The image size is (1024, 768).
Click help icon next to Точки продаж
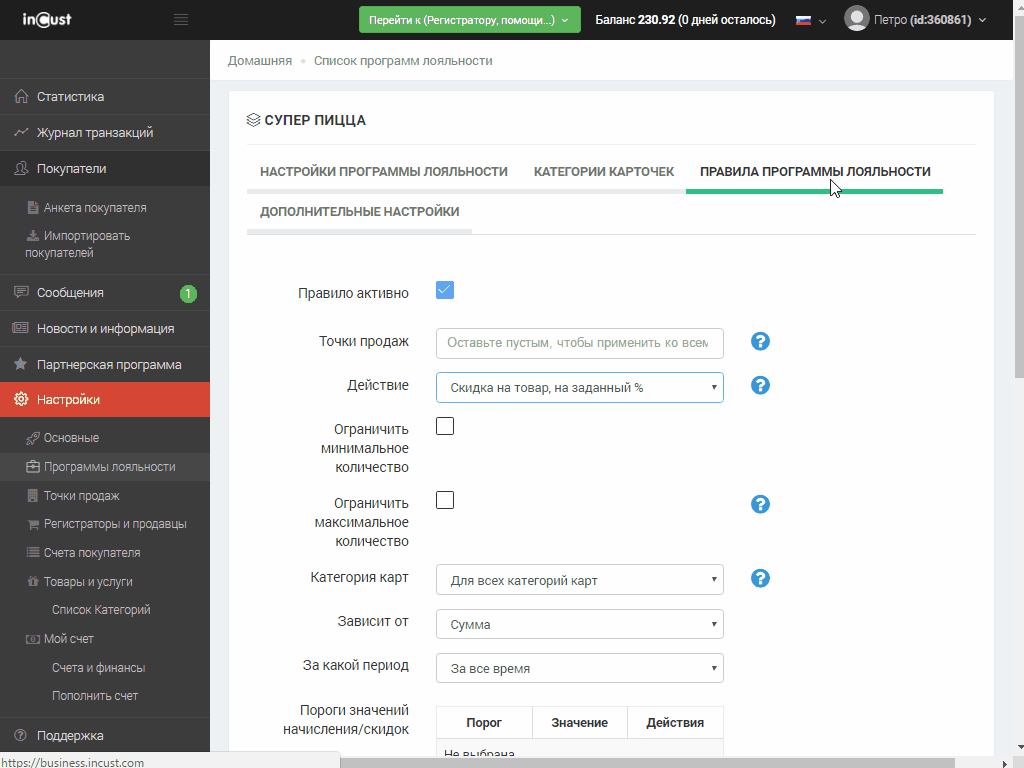[x=760, y=342]
